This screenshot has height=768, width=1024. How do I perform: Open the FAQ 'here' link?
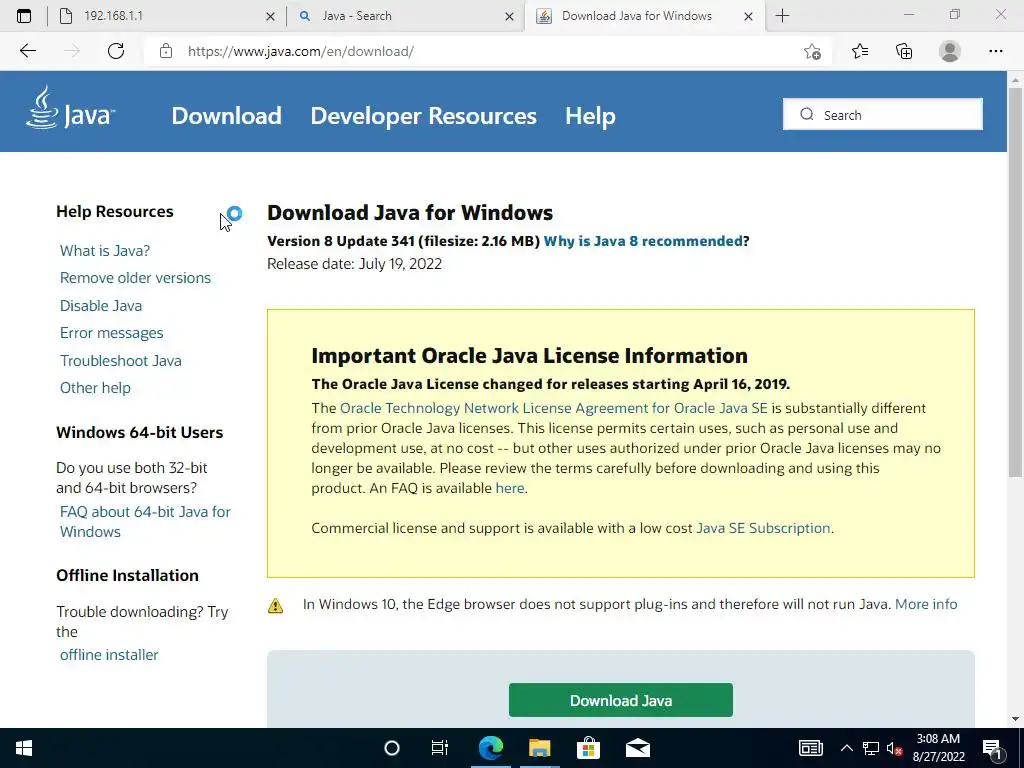[x=510, y=488]
